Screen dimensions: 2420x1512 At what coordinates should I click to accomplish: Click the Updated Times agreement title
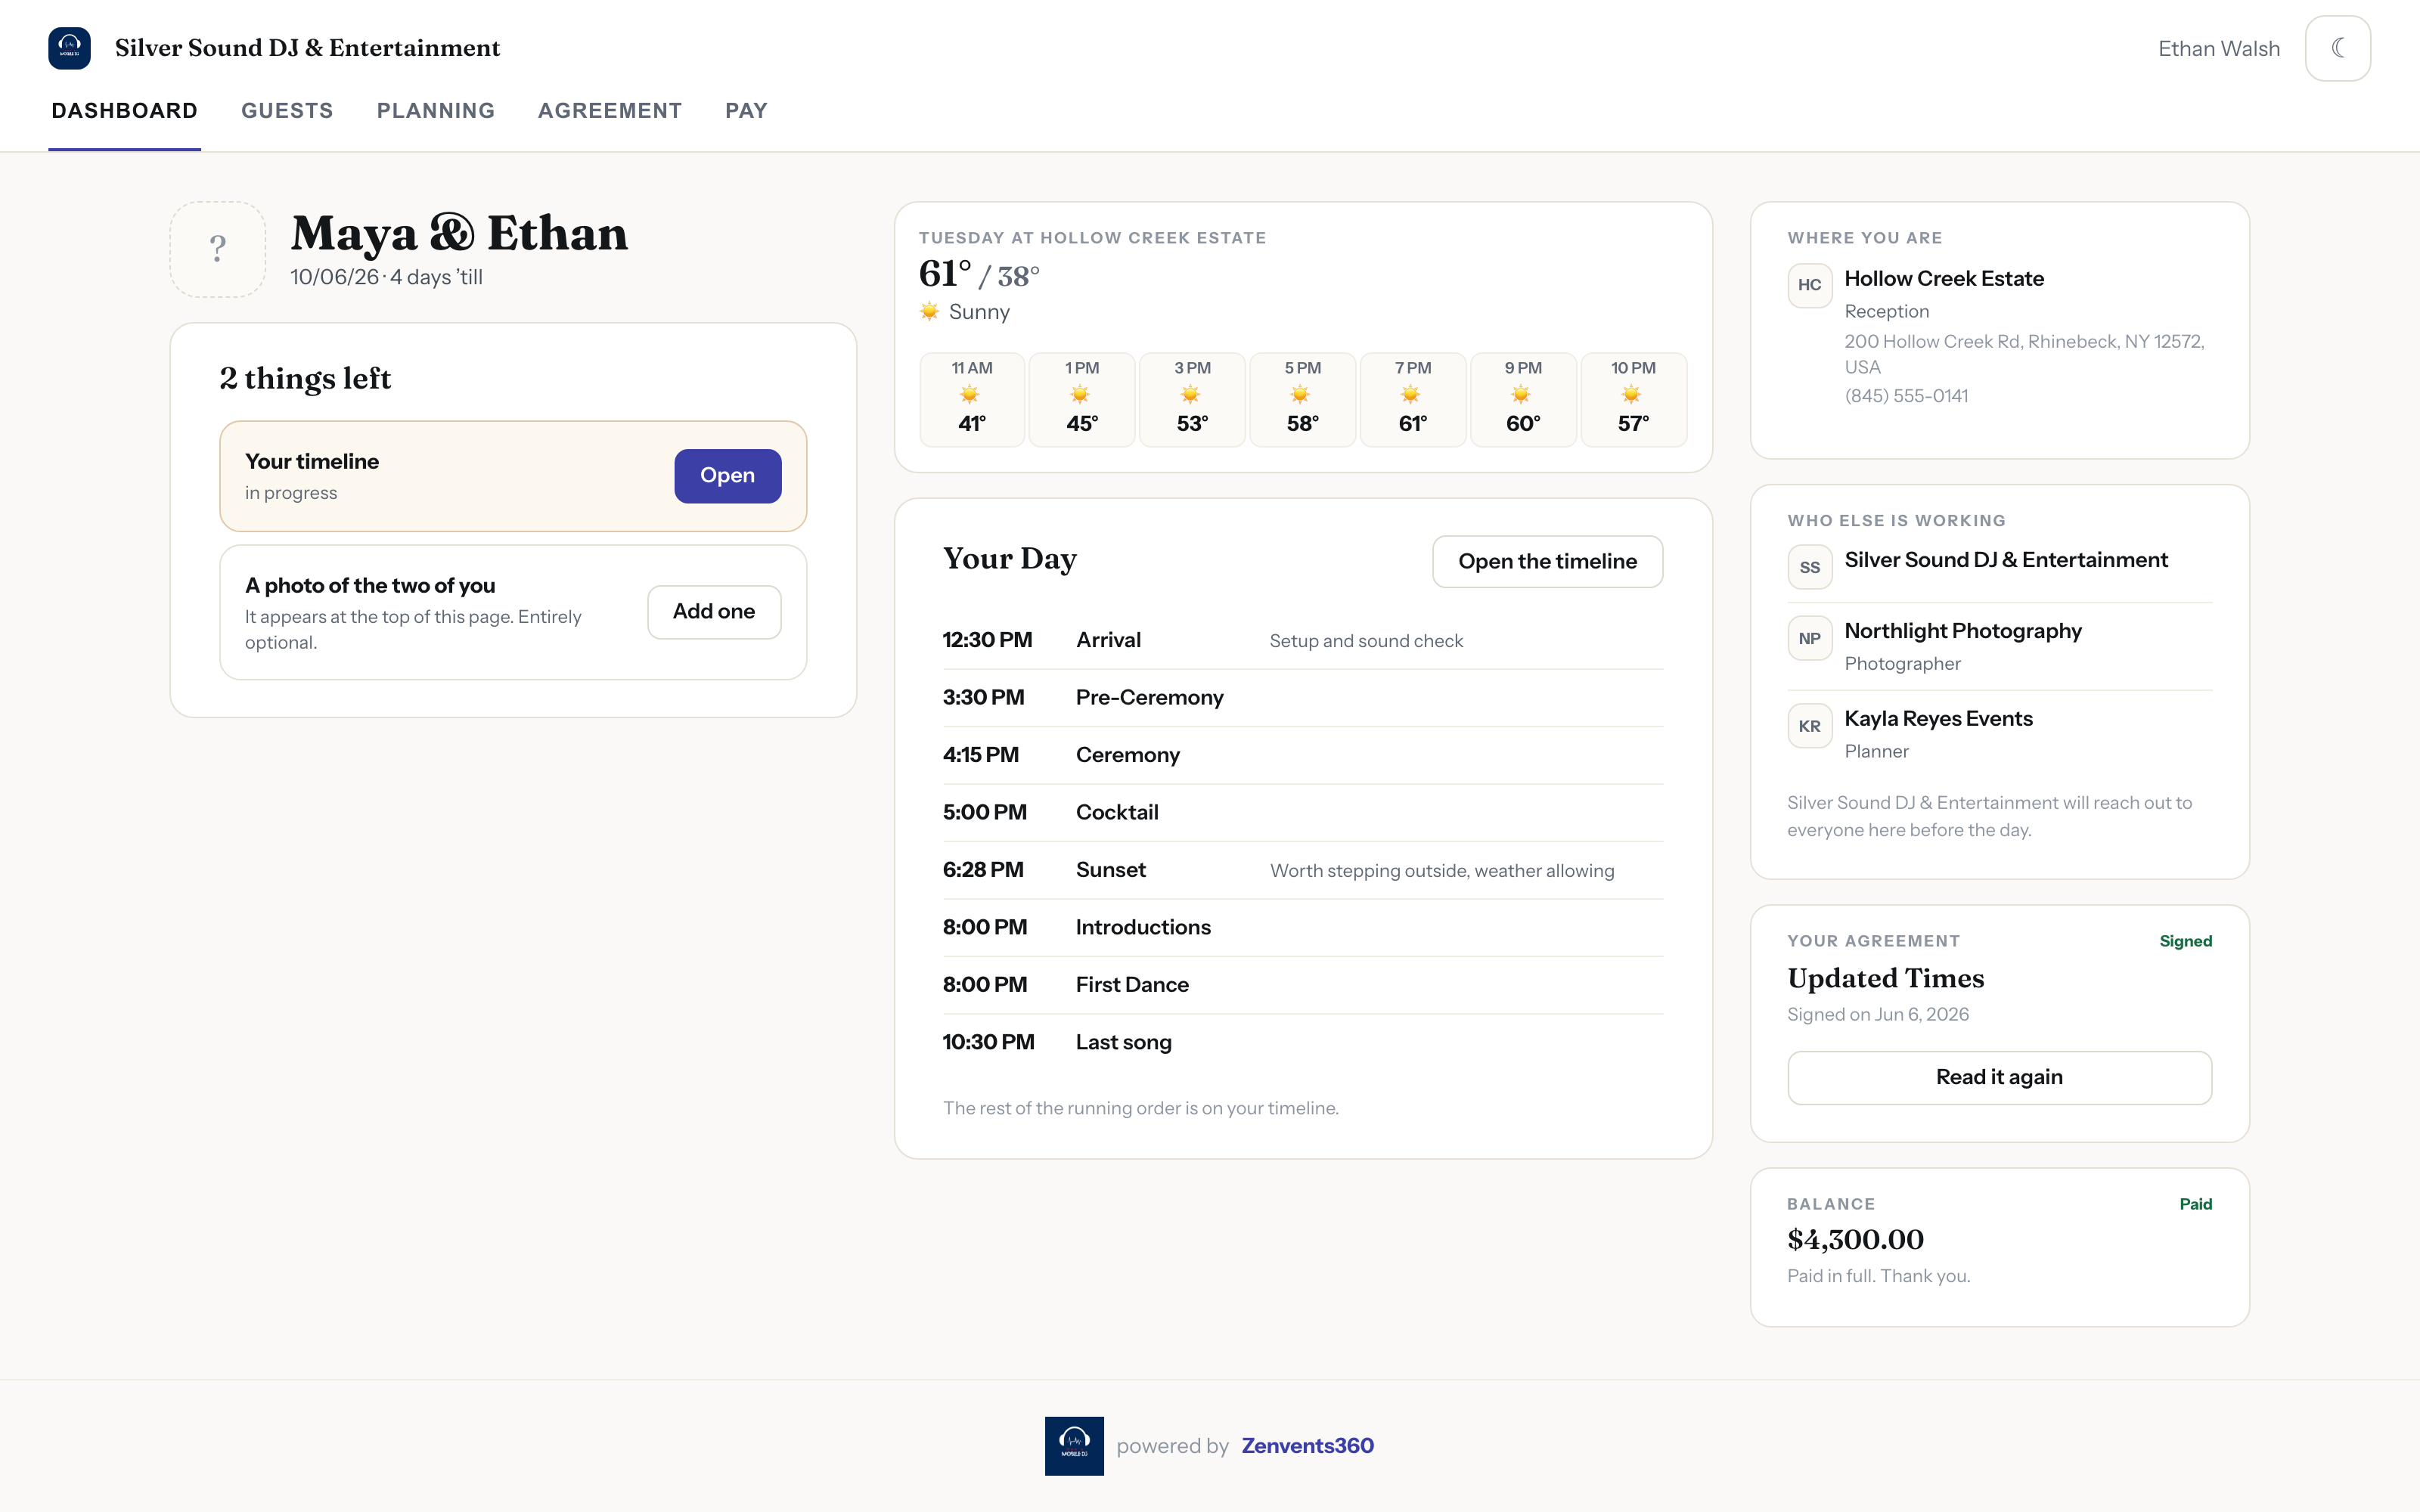tap(1885, 978)
